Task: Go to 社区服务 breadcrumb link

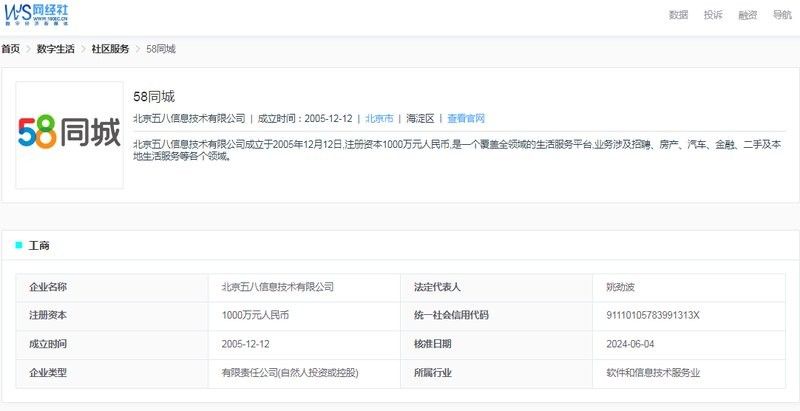Action: click(110, 49)
